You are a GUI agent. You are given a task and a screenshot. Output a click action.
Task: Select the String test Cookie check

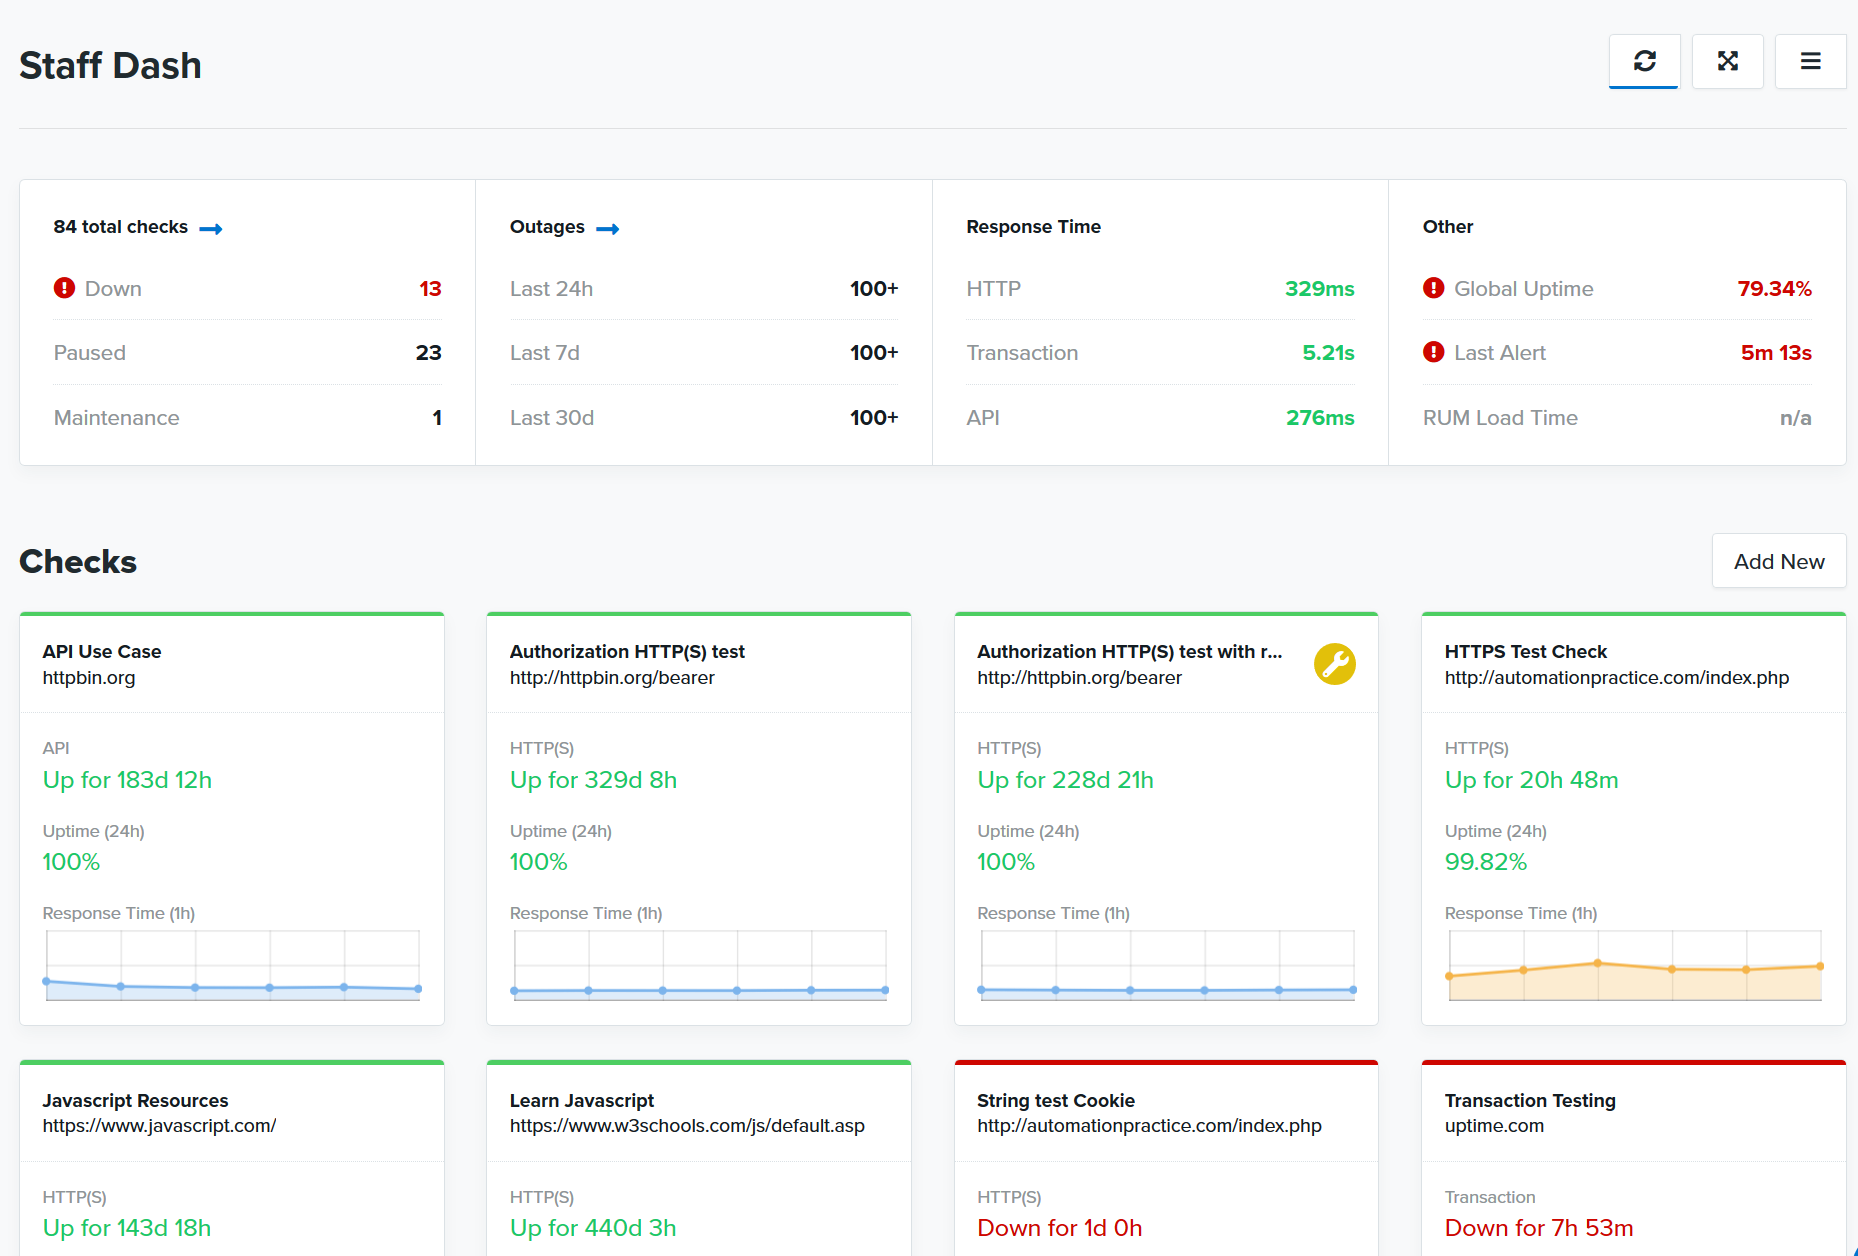[1055, 1101]
